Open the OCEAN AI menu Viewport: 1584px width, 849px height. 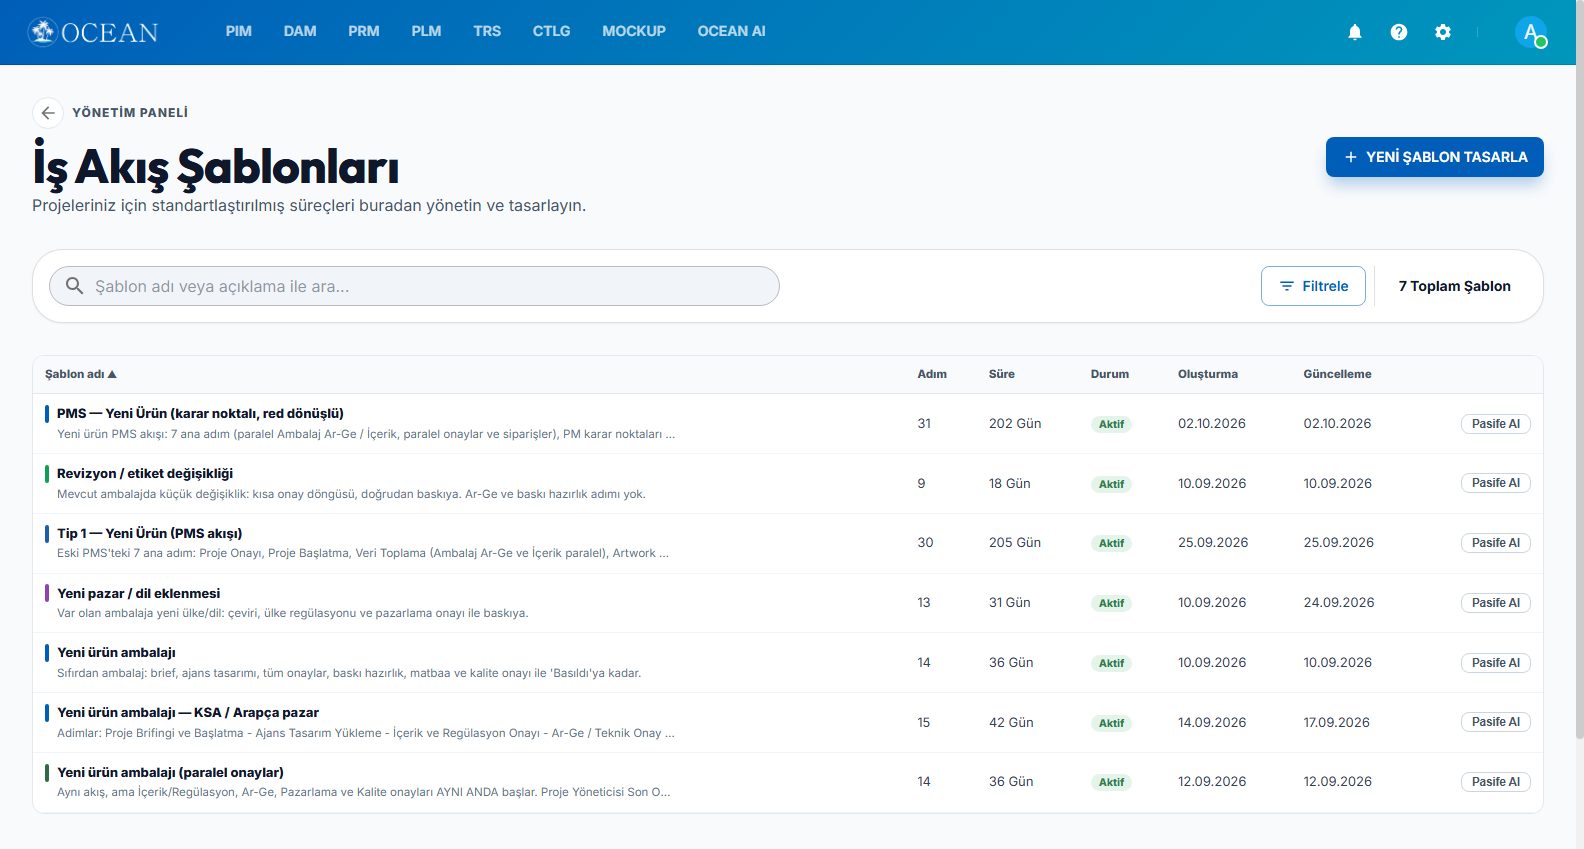pyautogui.click(x=731, y=31)
